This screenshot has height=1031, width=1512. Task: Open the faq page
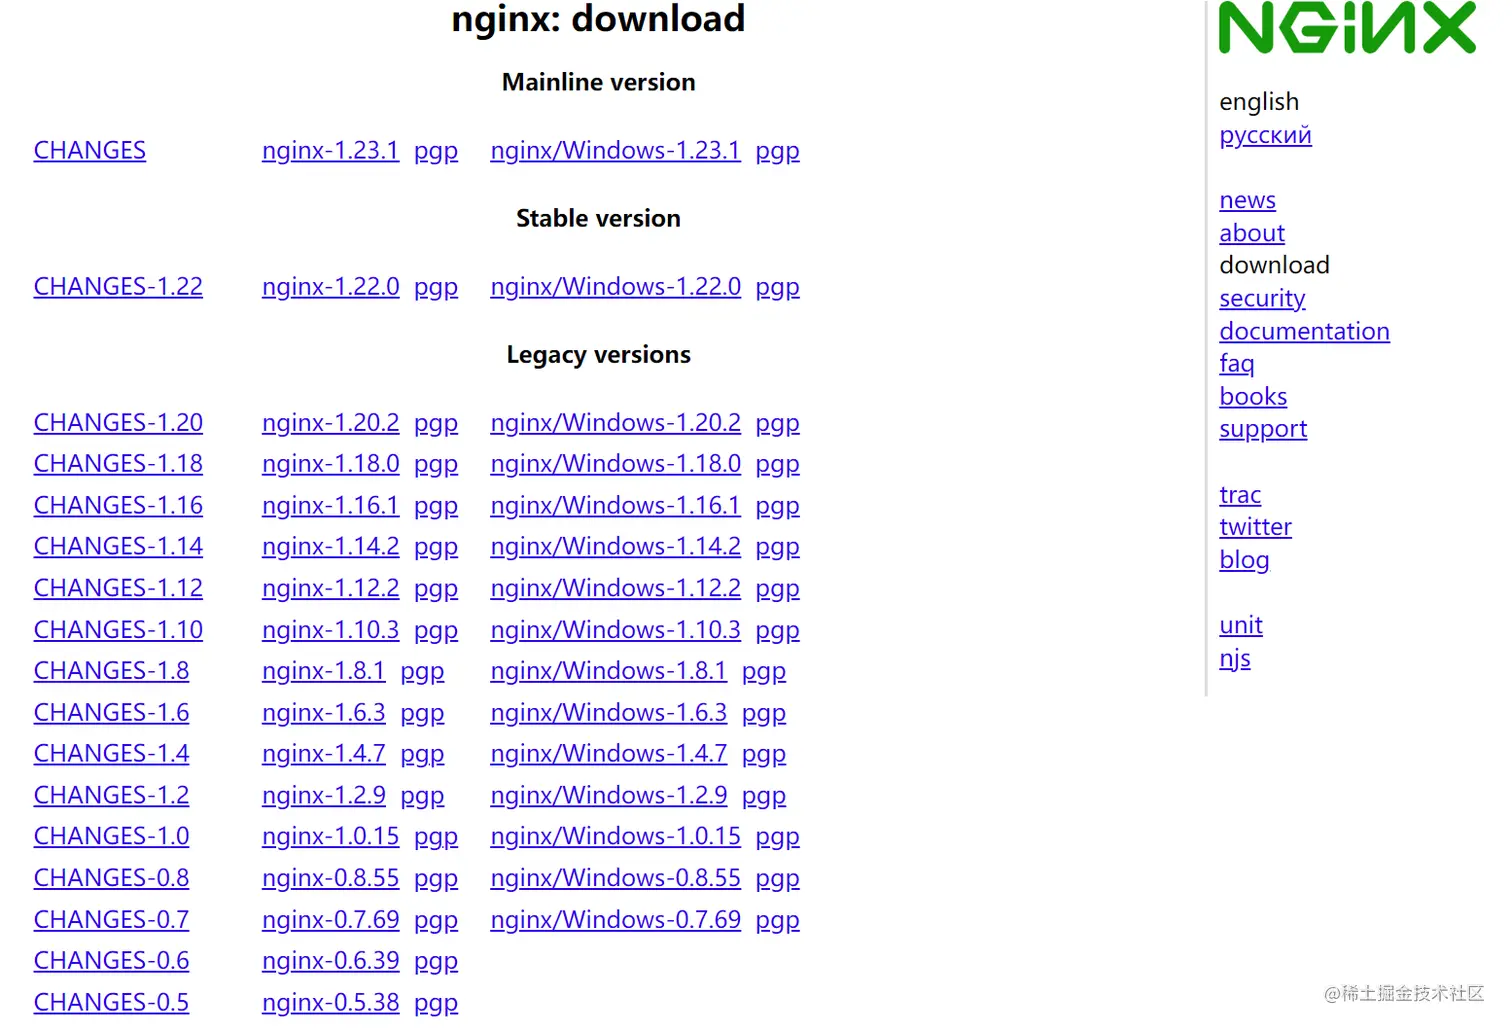1236,364
